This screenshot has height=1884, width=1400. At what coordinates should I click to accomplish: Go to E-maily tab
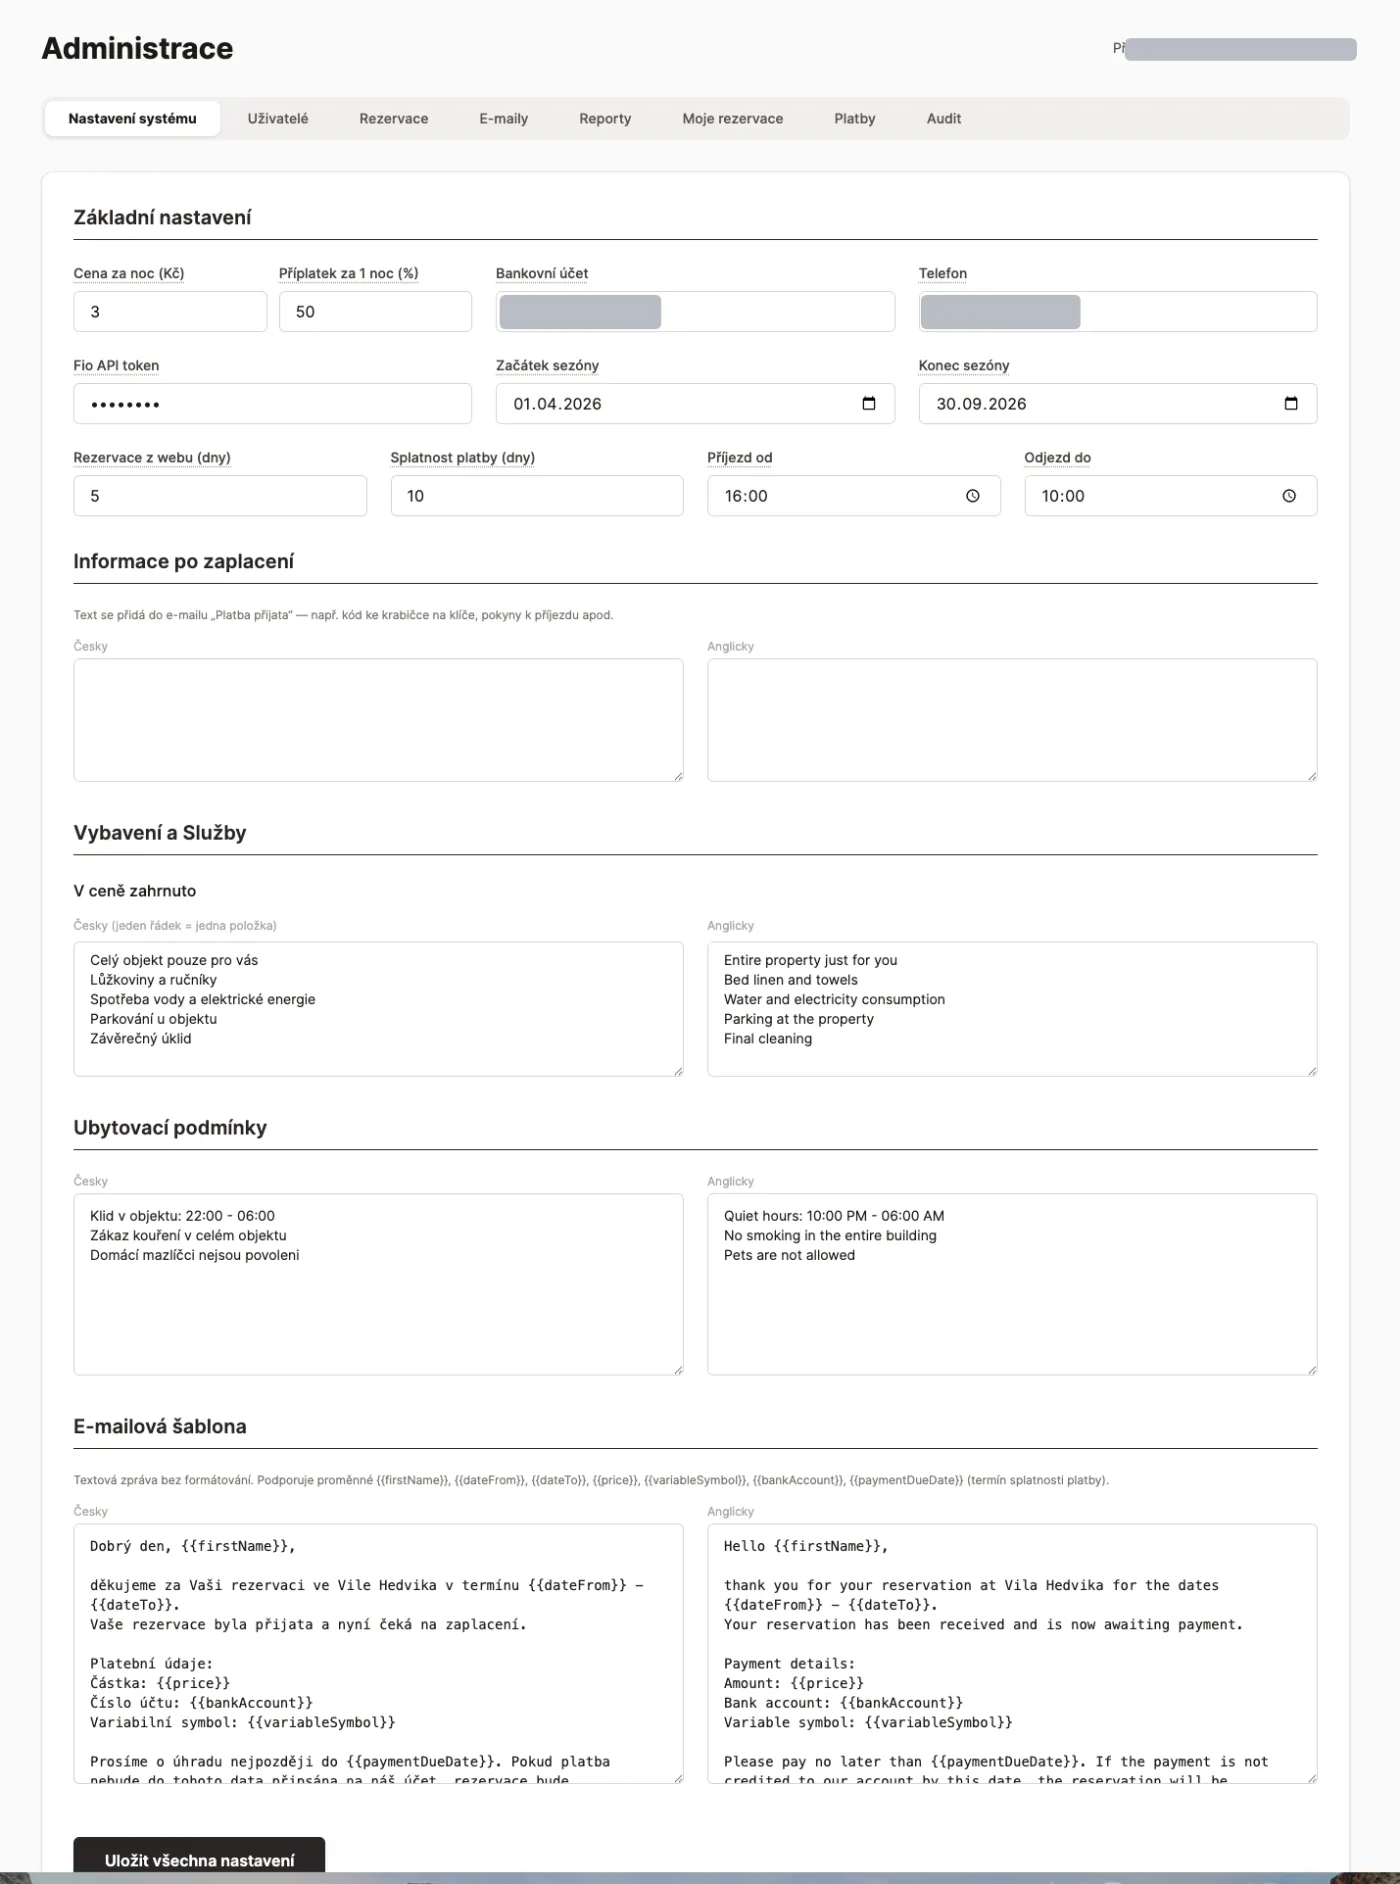tap(503, 118)
